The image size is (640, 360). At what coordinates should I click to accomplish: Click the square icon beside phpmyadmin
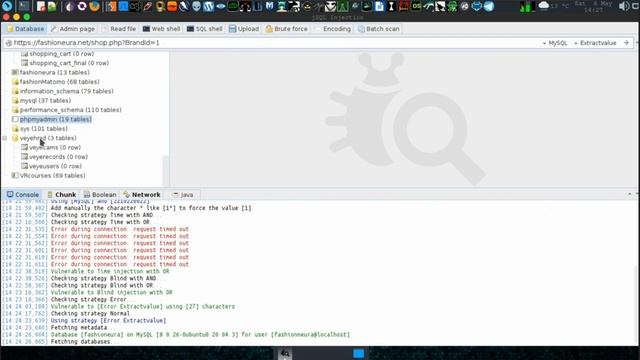15,119
